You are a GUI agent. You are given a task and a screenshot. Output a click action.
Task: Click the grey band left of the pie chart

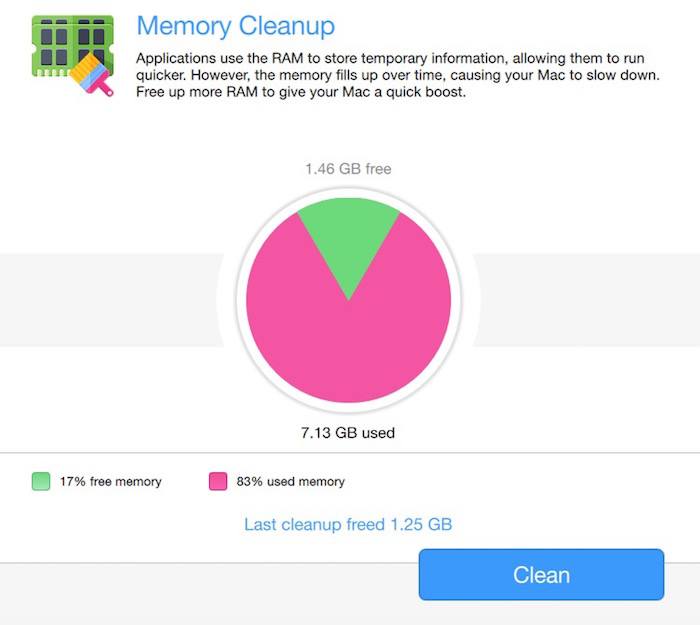point(110,300)
